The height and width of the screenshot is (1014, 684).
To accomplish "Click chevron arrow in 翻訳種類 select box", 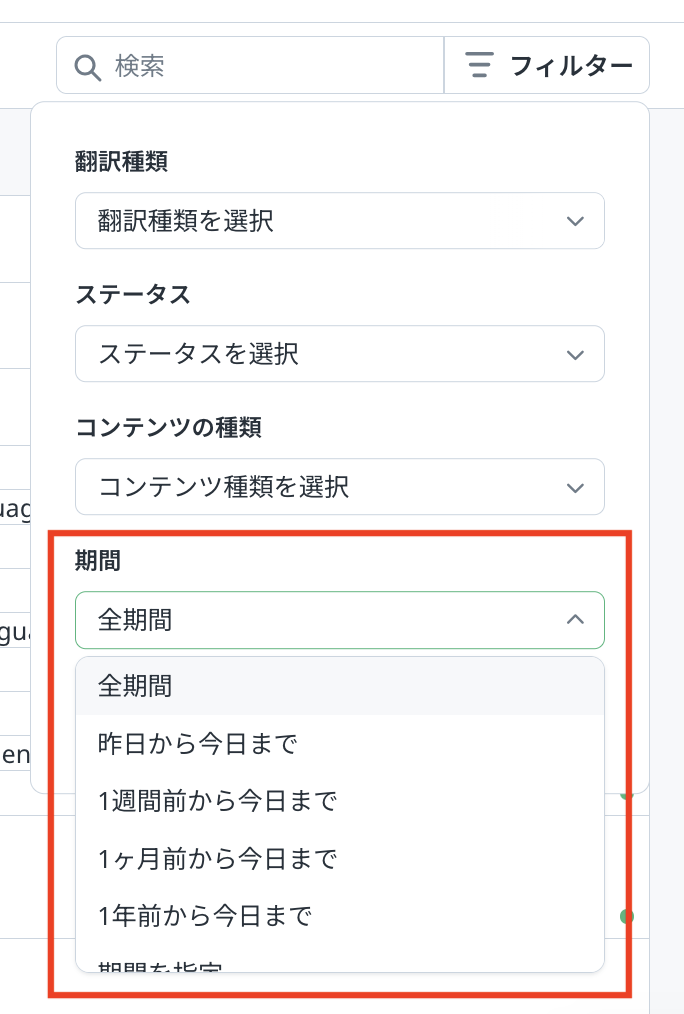I will click(x=575, y=221).
